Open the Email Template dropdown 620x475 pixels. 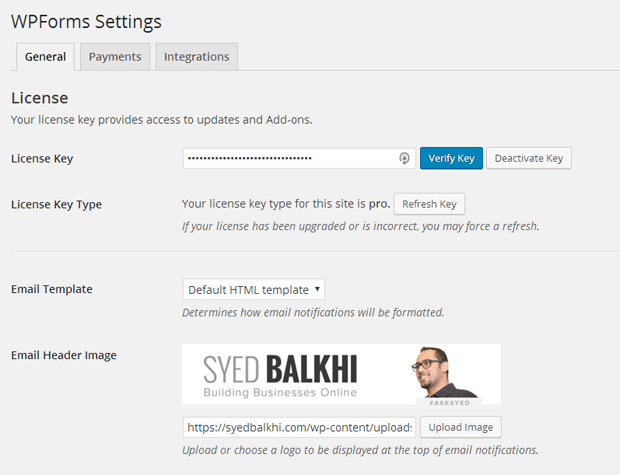pyautogui.click(x=253, y=290)
